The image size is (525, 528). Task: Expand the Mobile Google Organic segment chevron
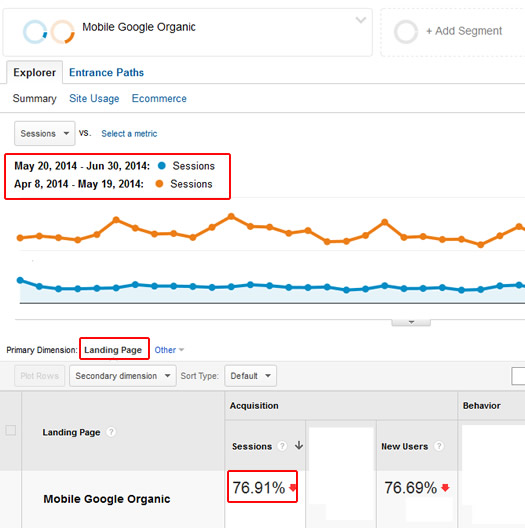pyautogui.click(x=361, y=20)
